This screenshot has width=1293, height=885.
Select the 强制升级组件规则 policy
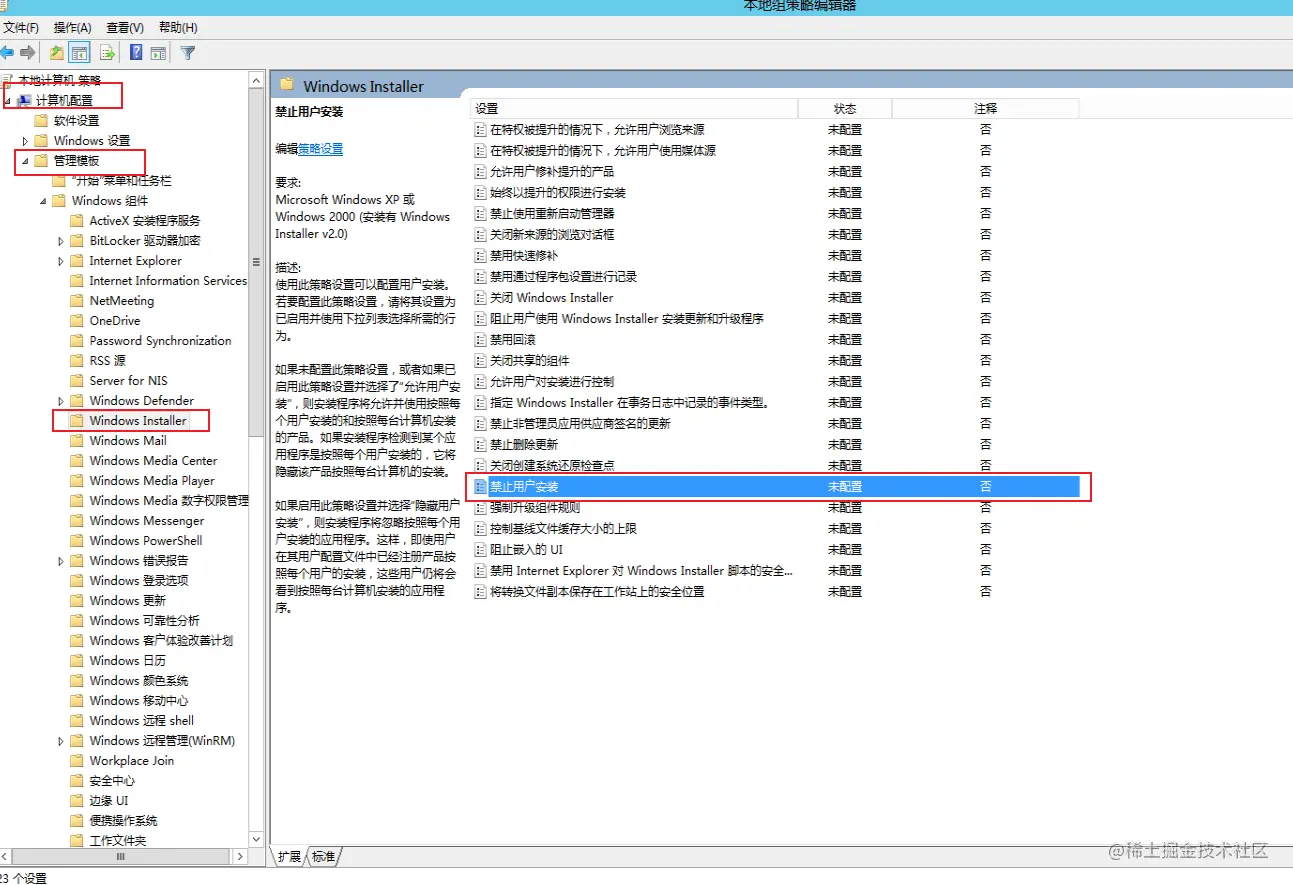(534, 507)
